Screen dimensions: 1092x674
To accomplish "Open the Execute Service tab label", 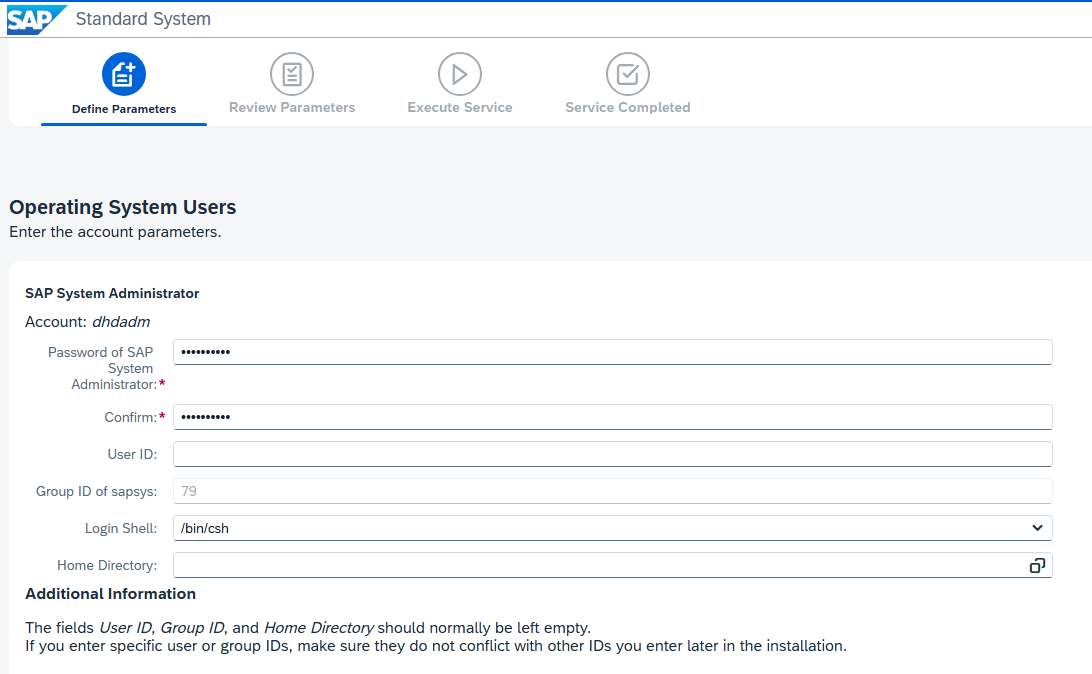I will 460,107.
